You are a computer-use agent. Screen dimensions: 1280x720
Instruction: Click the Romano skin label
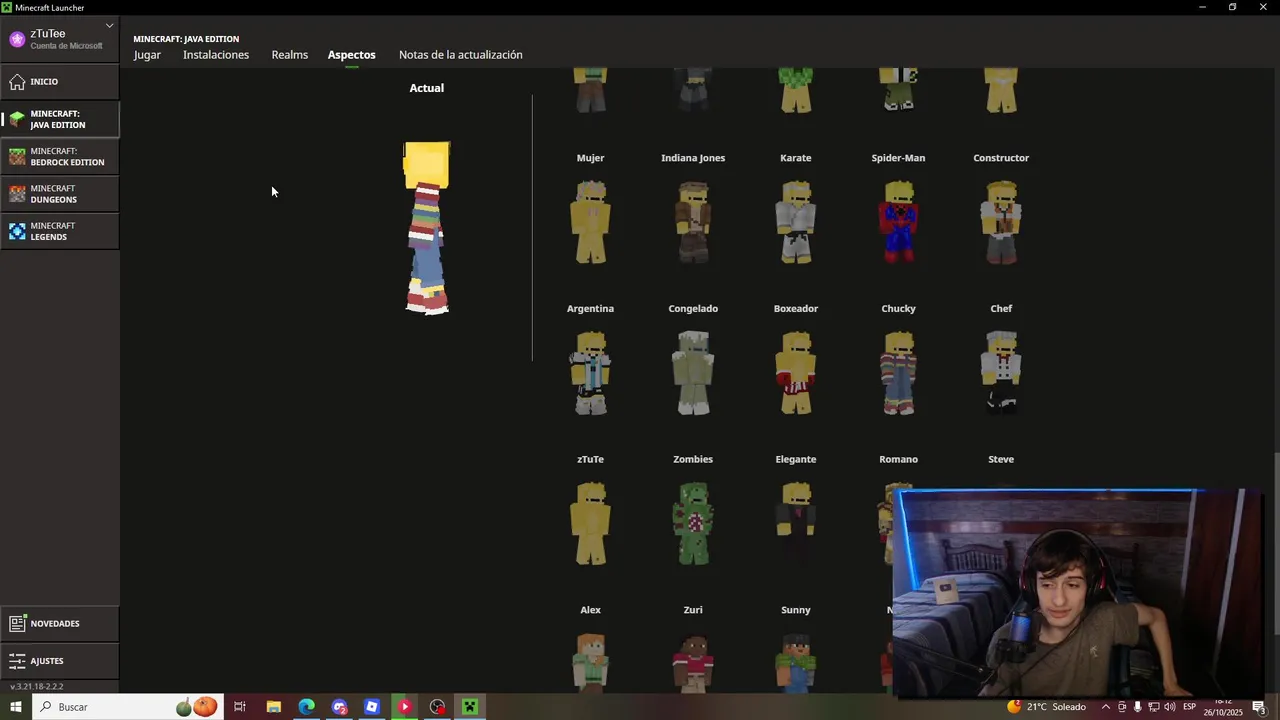898,460
